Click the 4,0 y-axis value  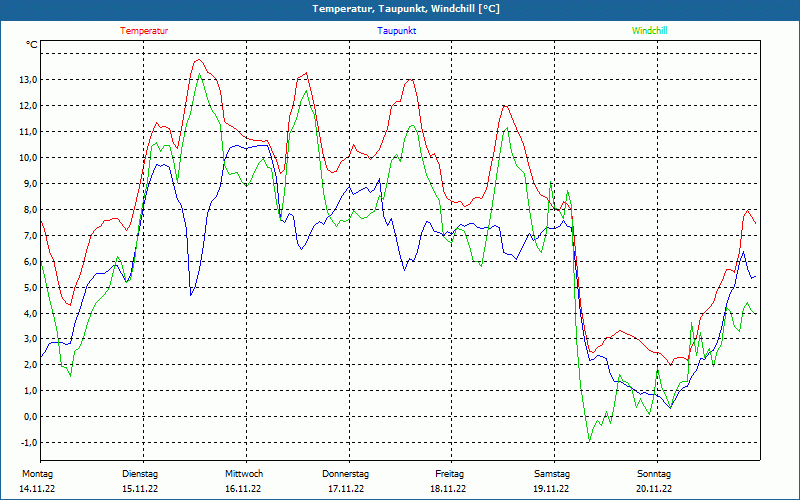coord(30,314)
